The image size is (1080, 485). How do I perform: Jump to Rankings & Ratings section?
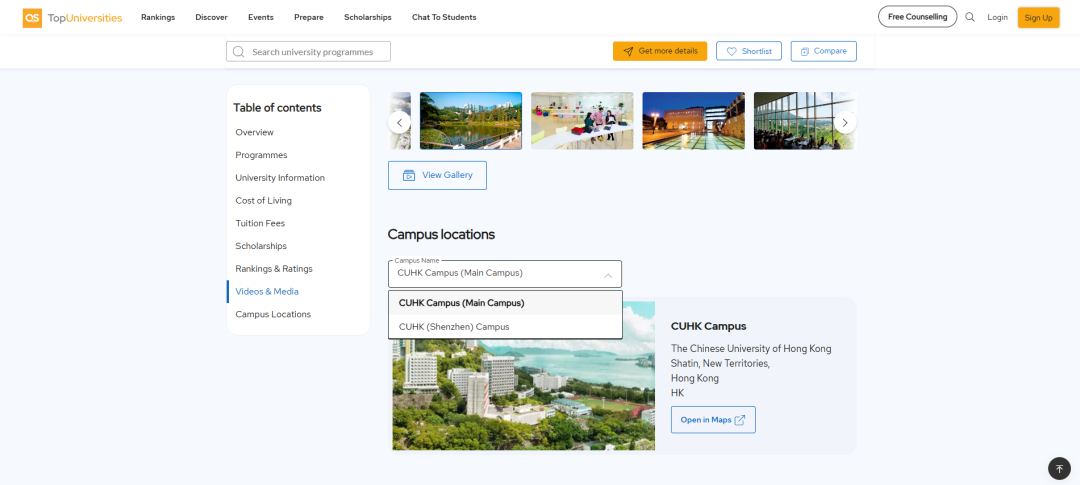point(273,269)
